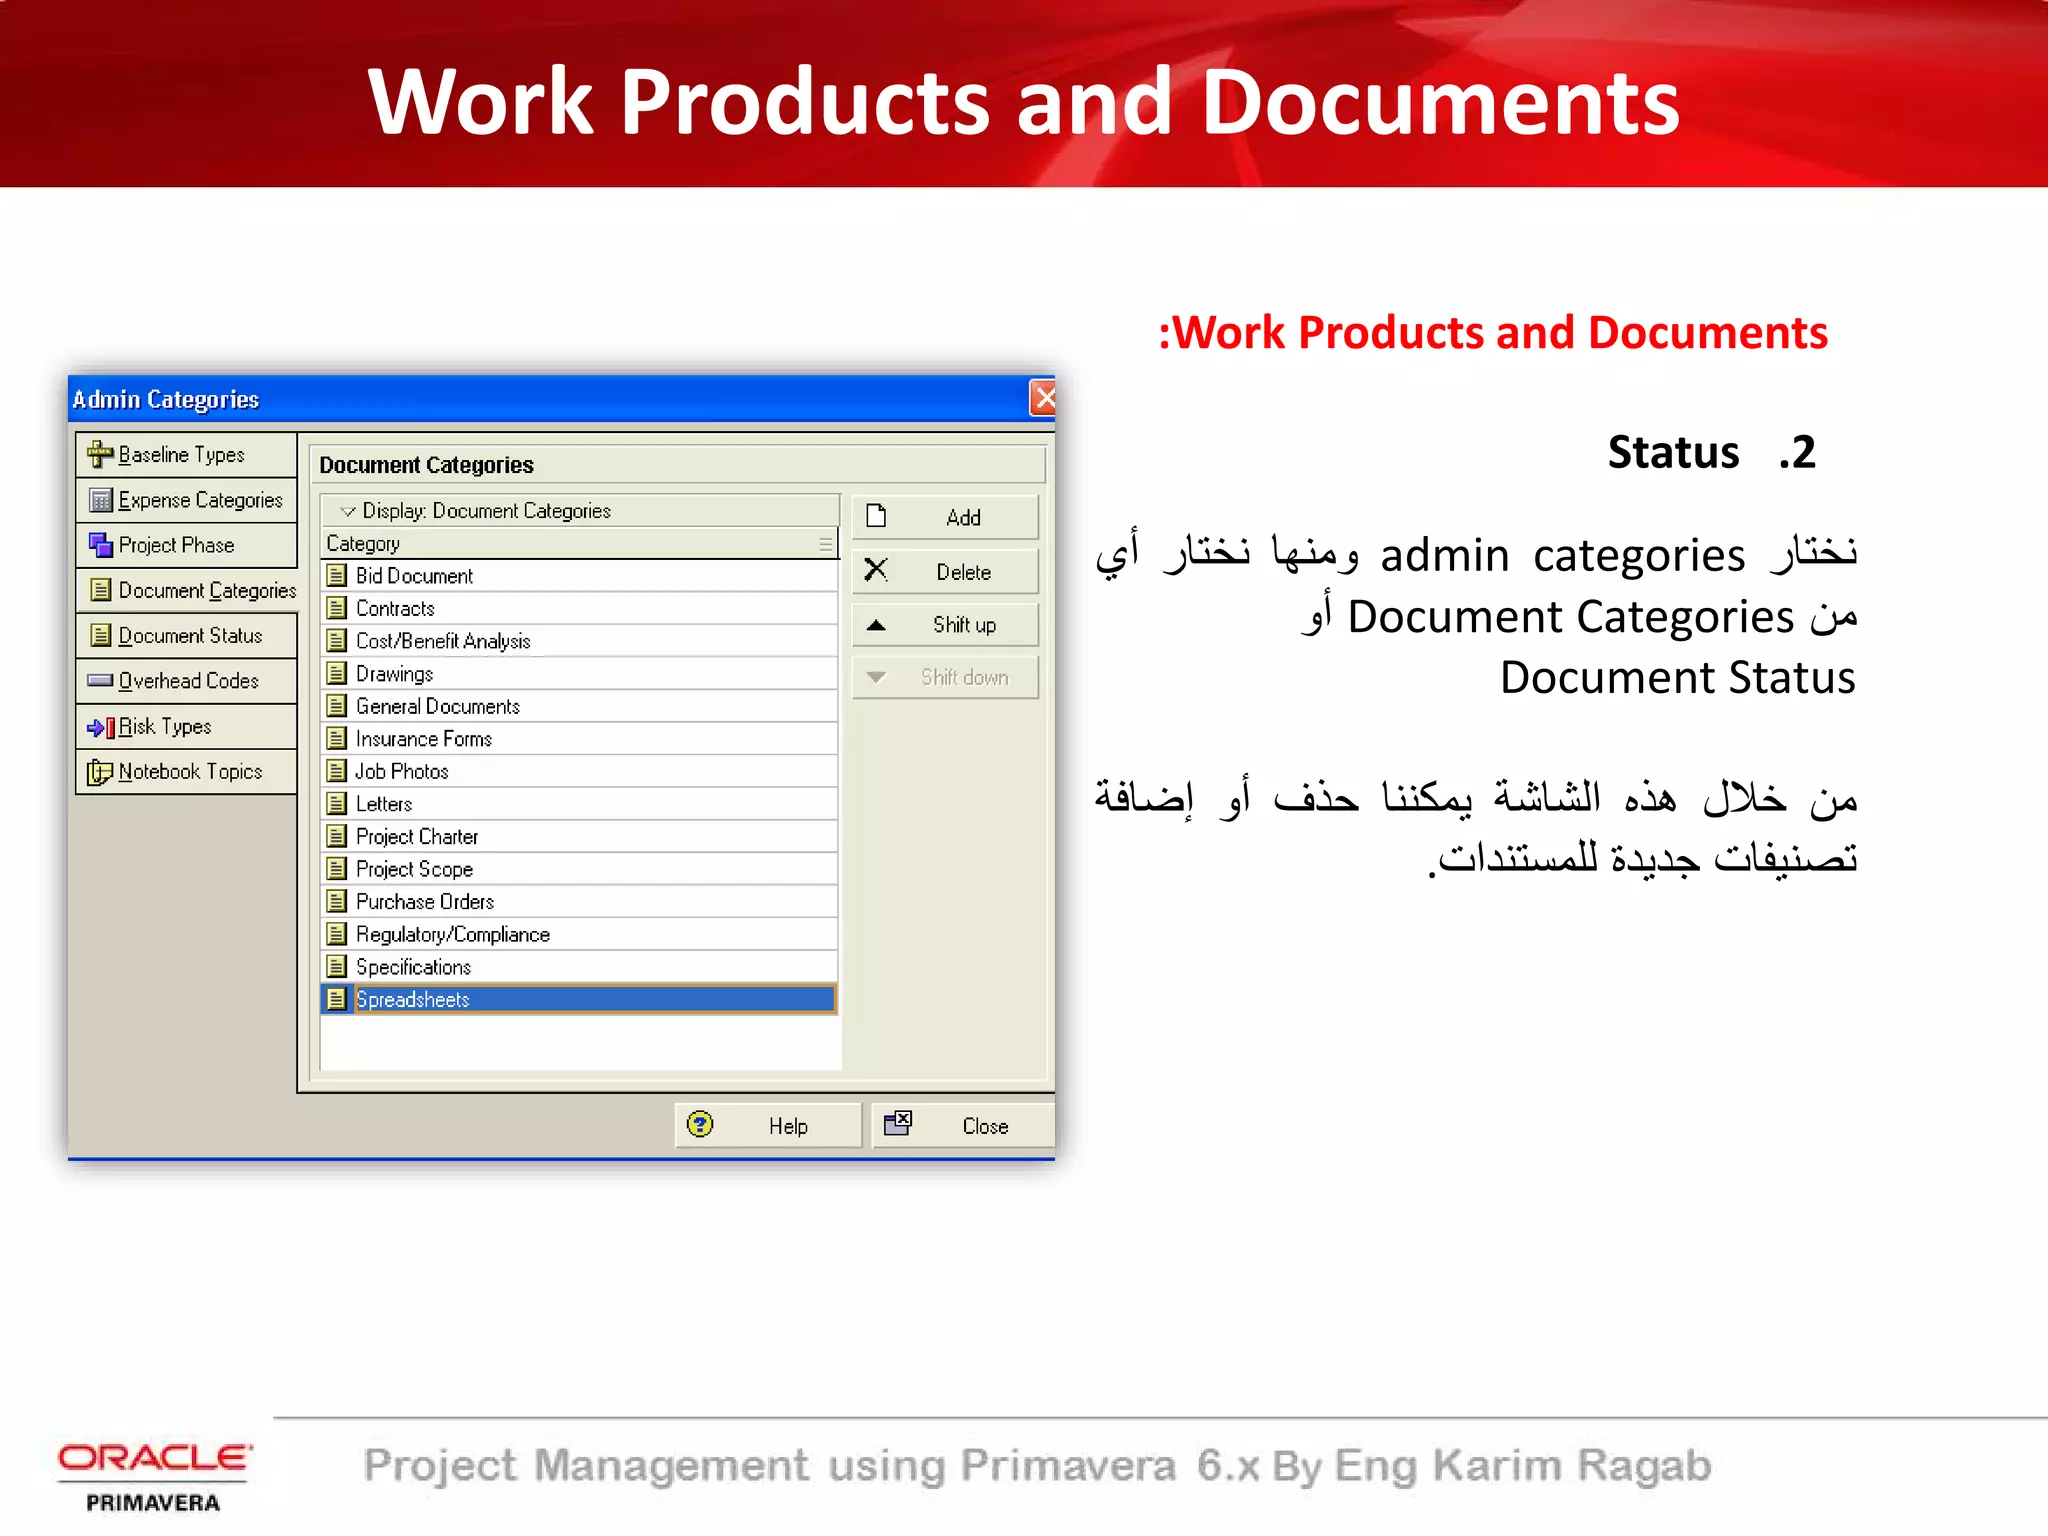Click the Close button label
The width and height of the screenshot is (2048, 1536).
click(x=985, y=1126)
